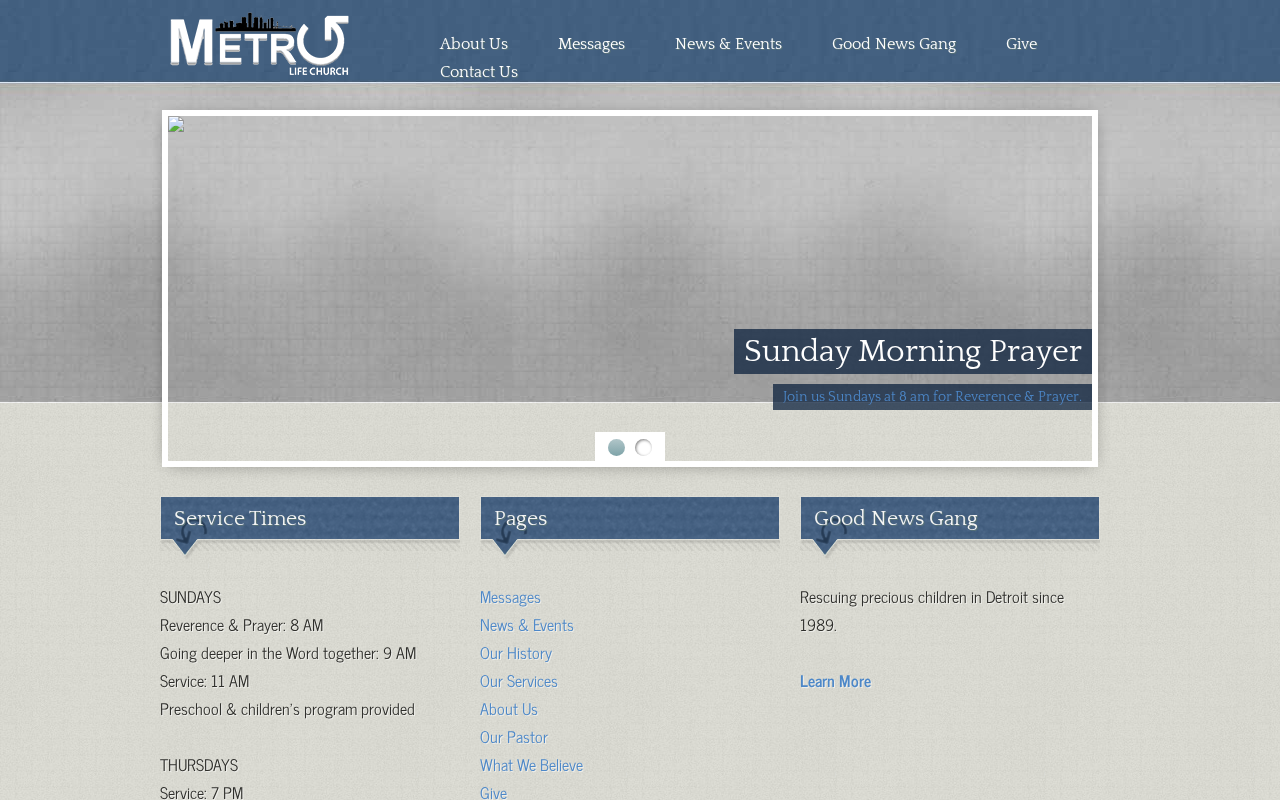1280x800 pixels.
Task: Open the Messages link under Pages
Action: pyautogui.click(x=510, y=597)
